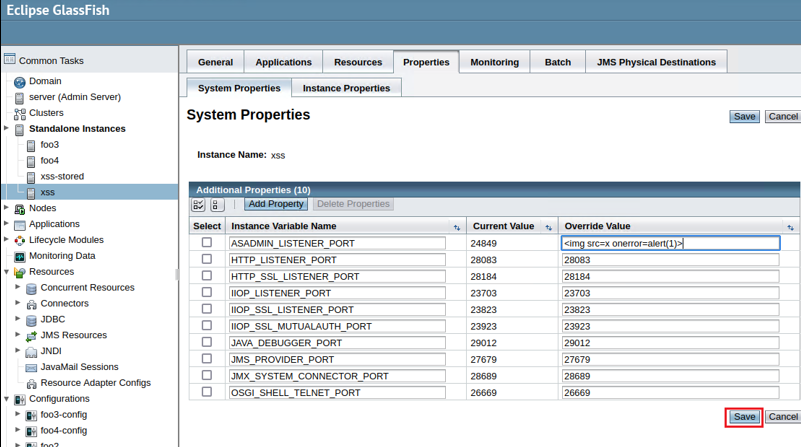Check the JMS_PROVIDER_PORT row checkbox

(206, 359)
